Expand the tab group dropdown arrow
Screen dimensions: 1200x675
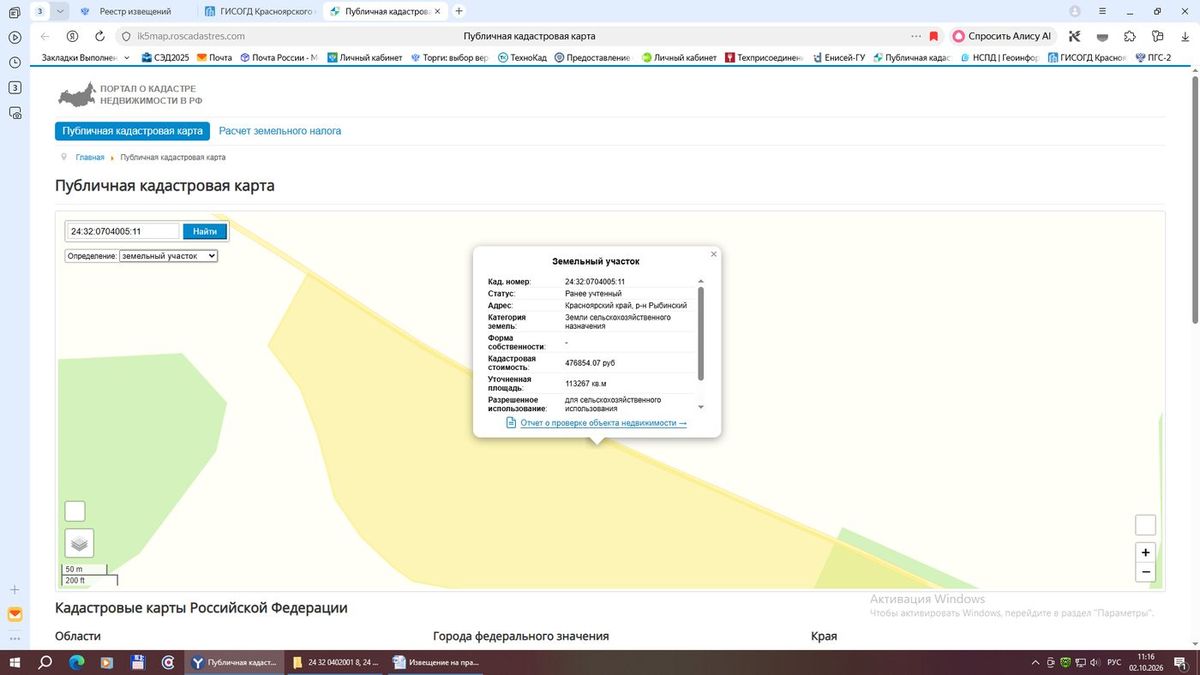[61, 11]
